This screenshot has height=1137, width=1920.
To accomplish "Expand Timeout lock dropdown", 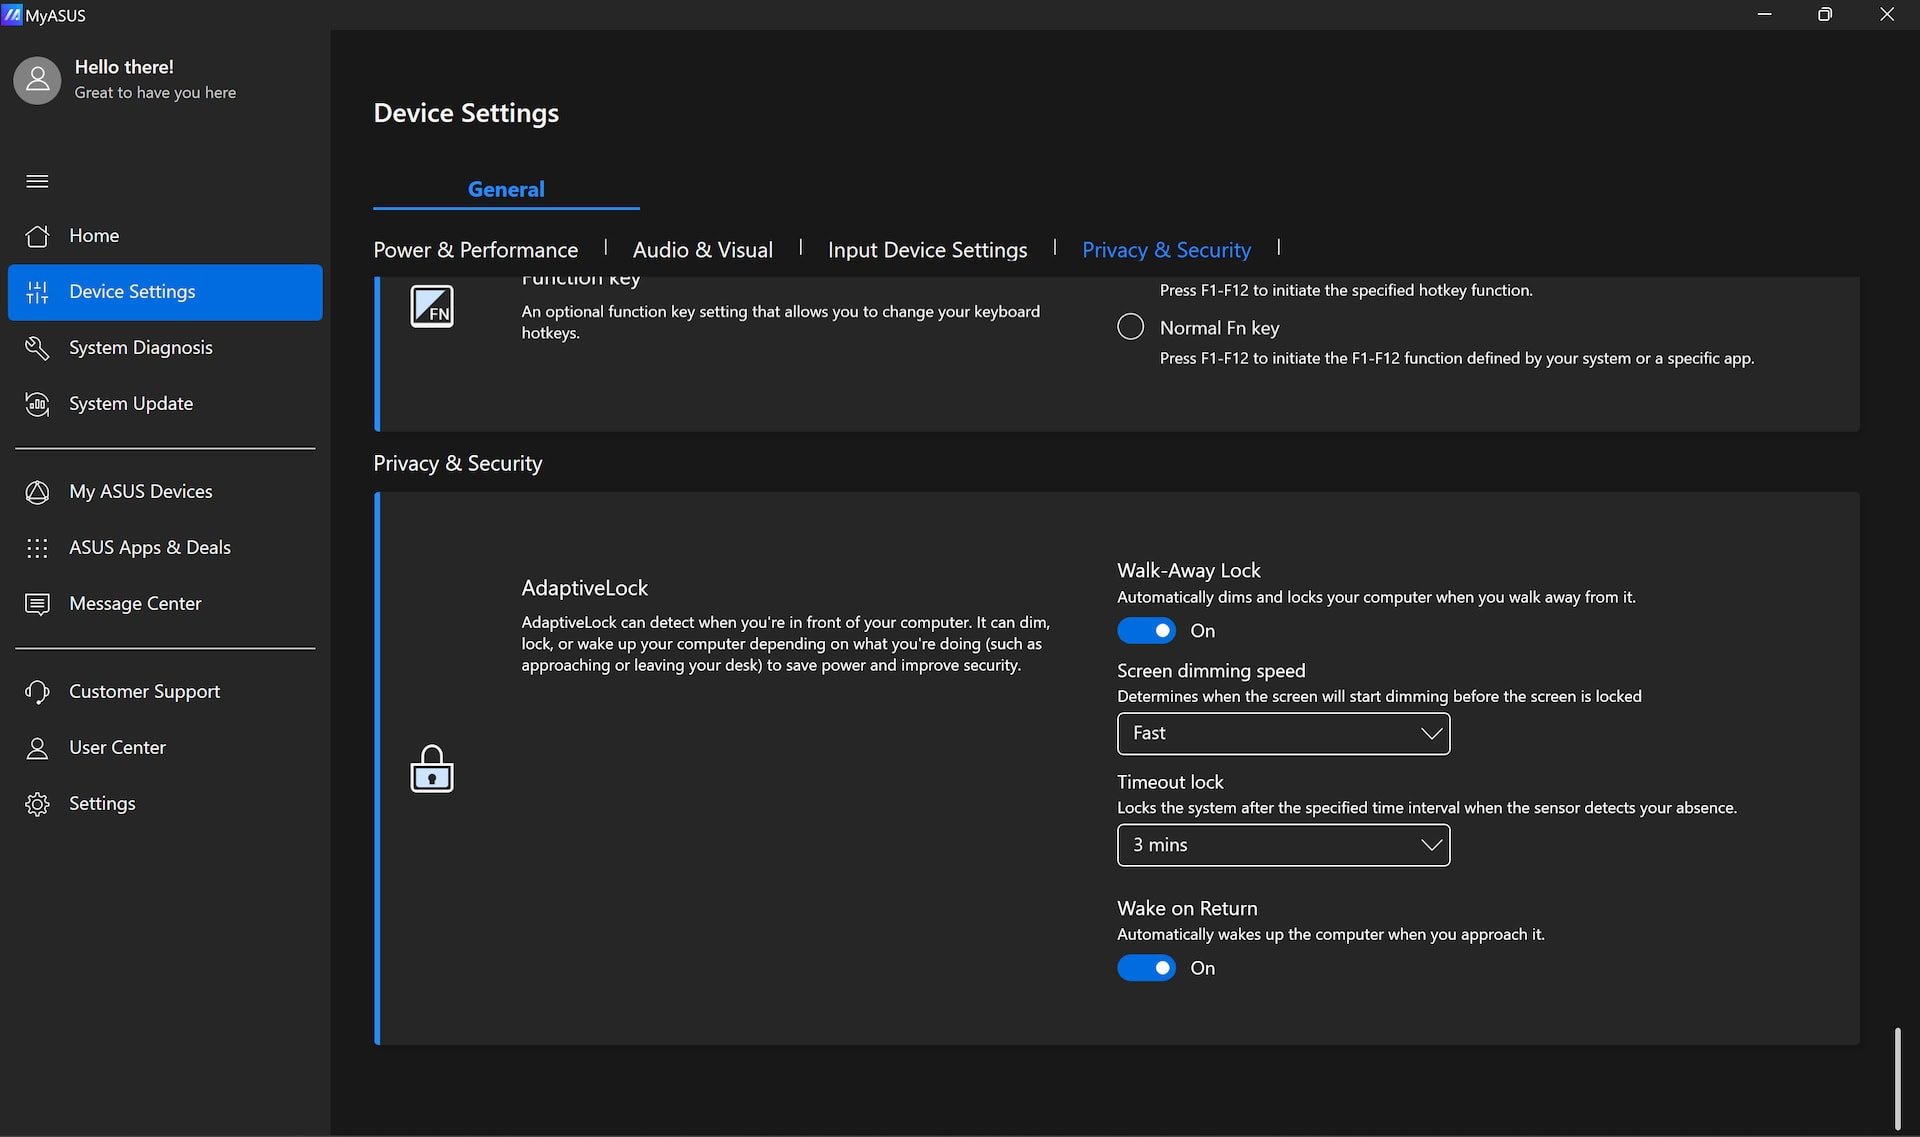I will coord(1430,845).
